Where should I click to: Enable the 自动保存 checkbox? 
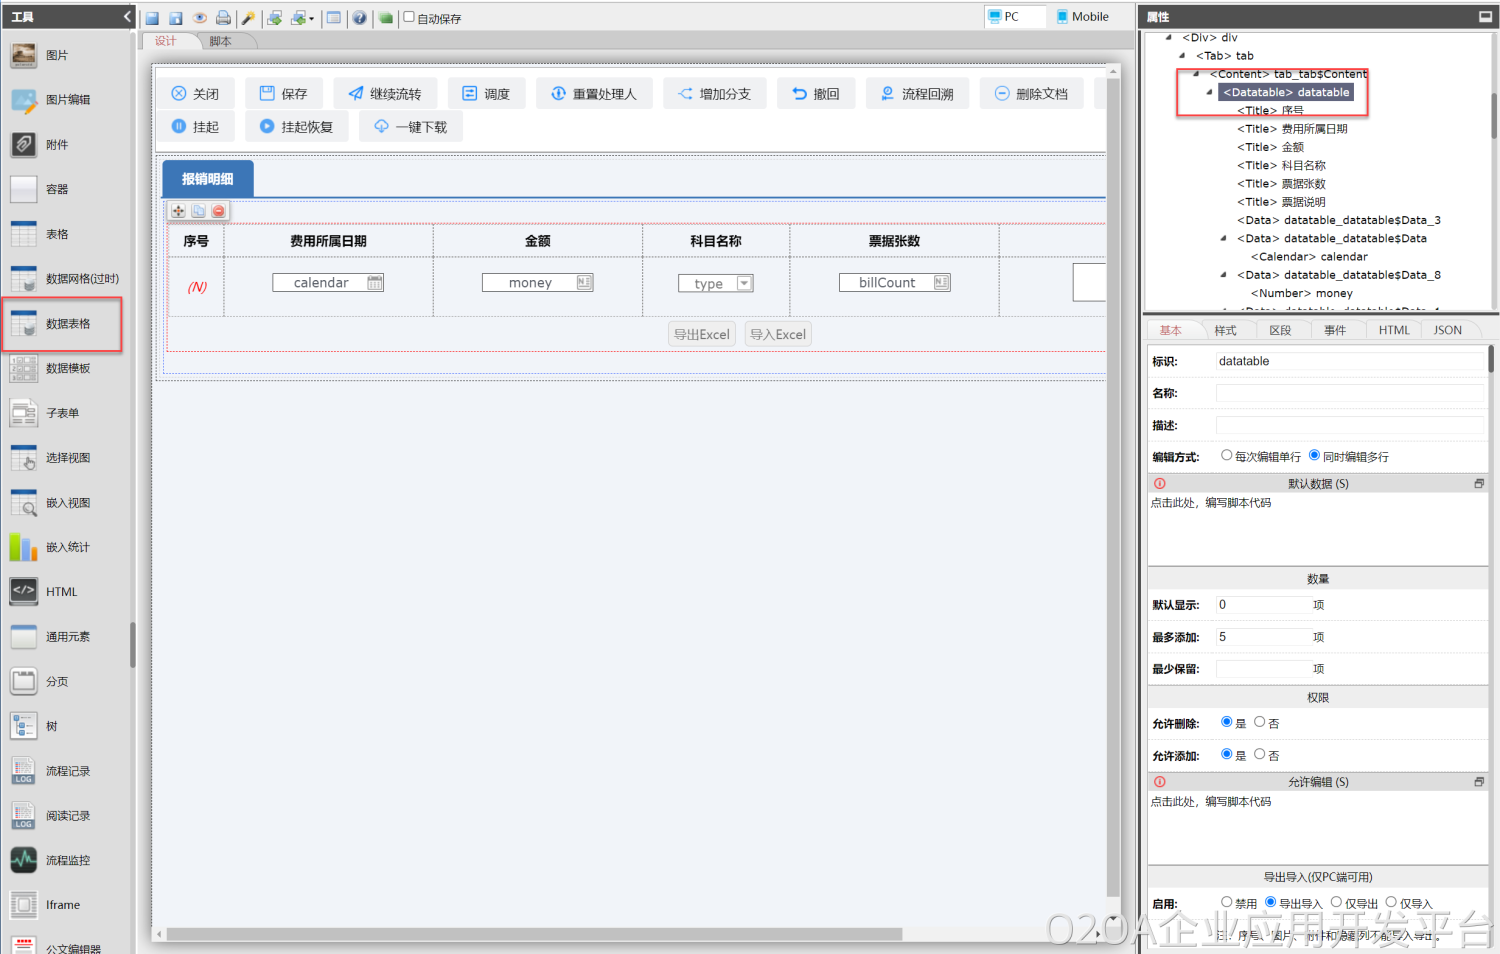click(409, 17)
